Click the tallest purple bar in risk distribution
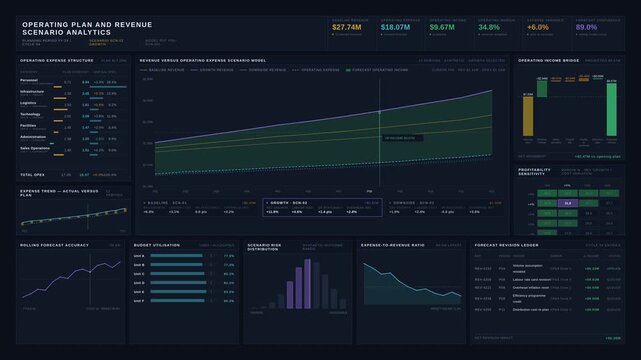Viewport: 641px width, 360px height. coord(307,284)
